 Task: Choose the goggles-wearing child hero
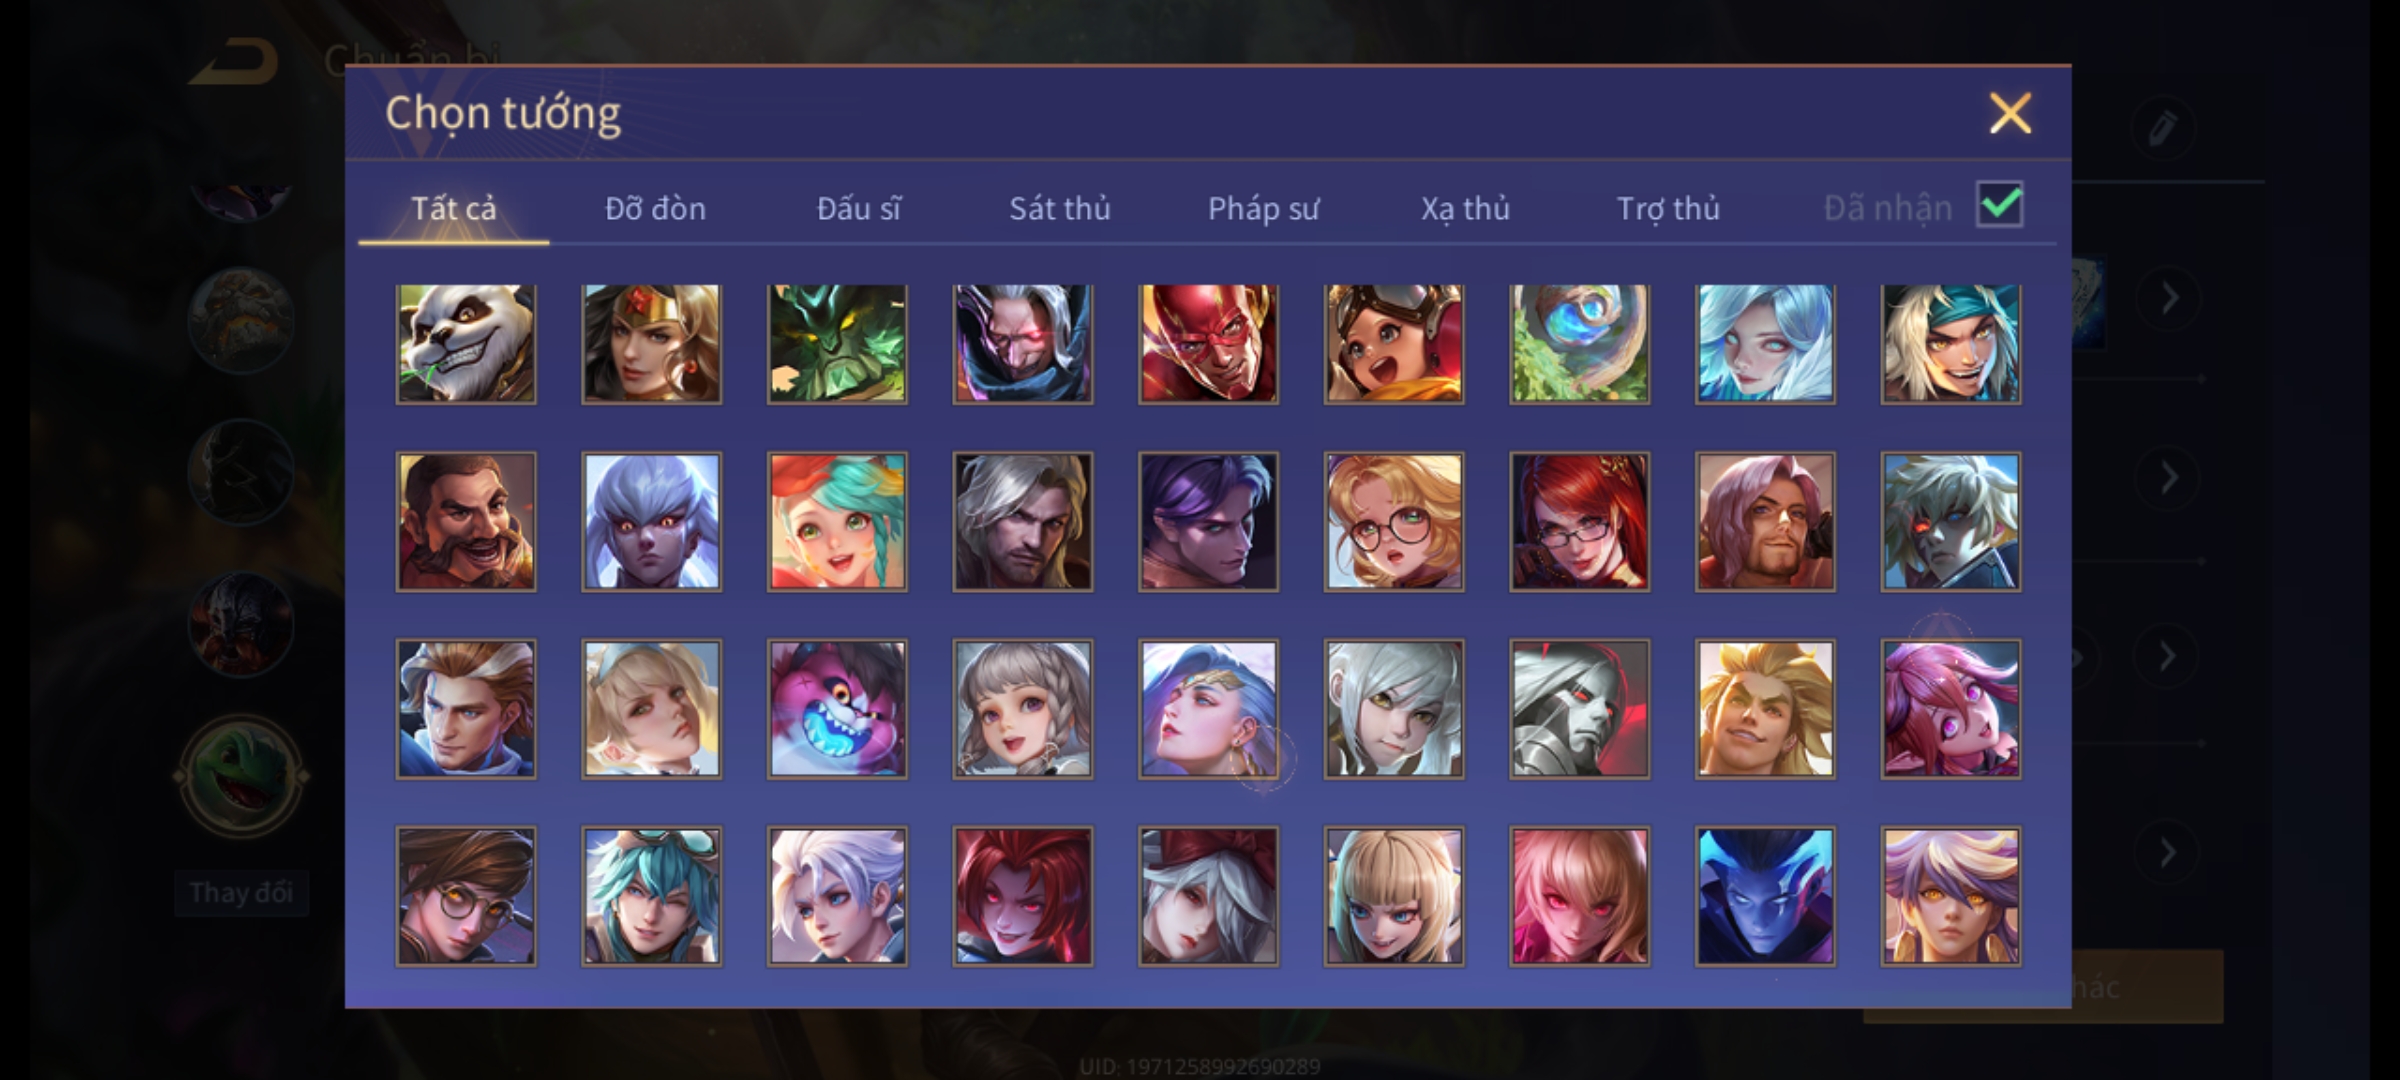[1394, 343]
